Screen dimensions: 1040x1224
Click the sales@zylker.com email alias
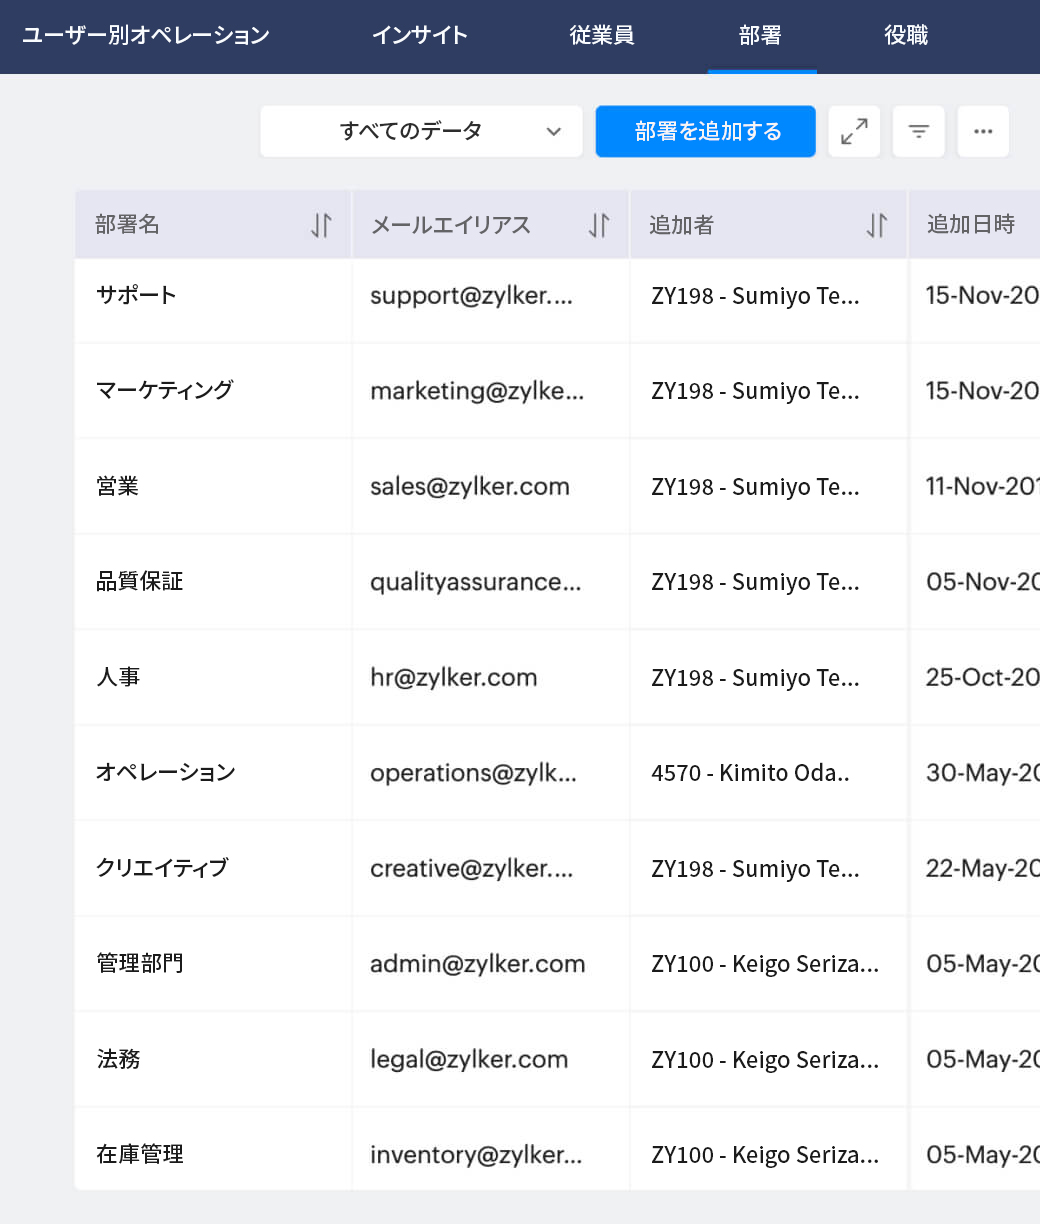tap(470, 486)
